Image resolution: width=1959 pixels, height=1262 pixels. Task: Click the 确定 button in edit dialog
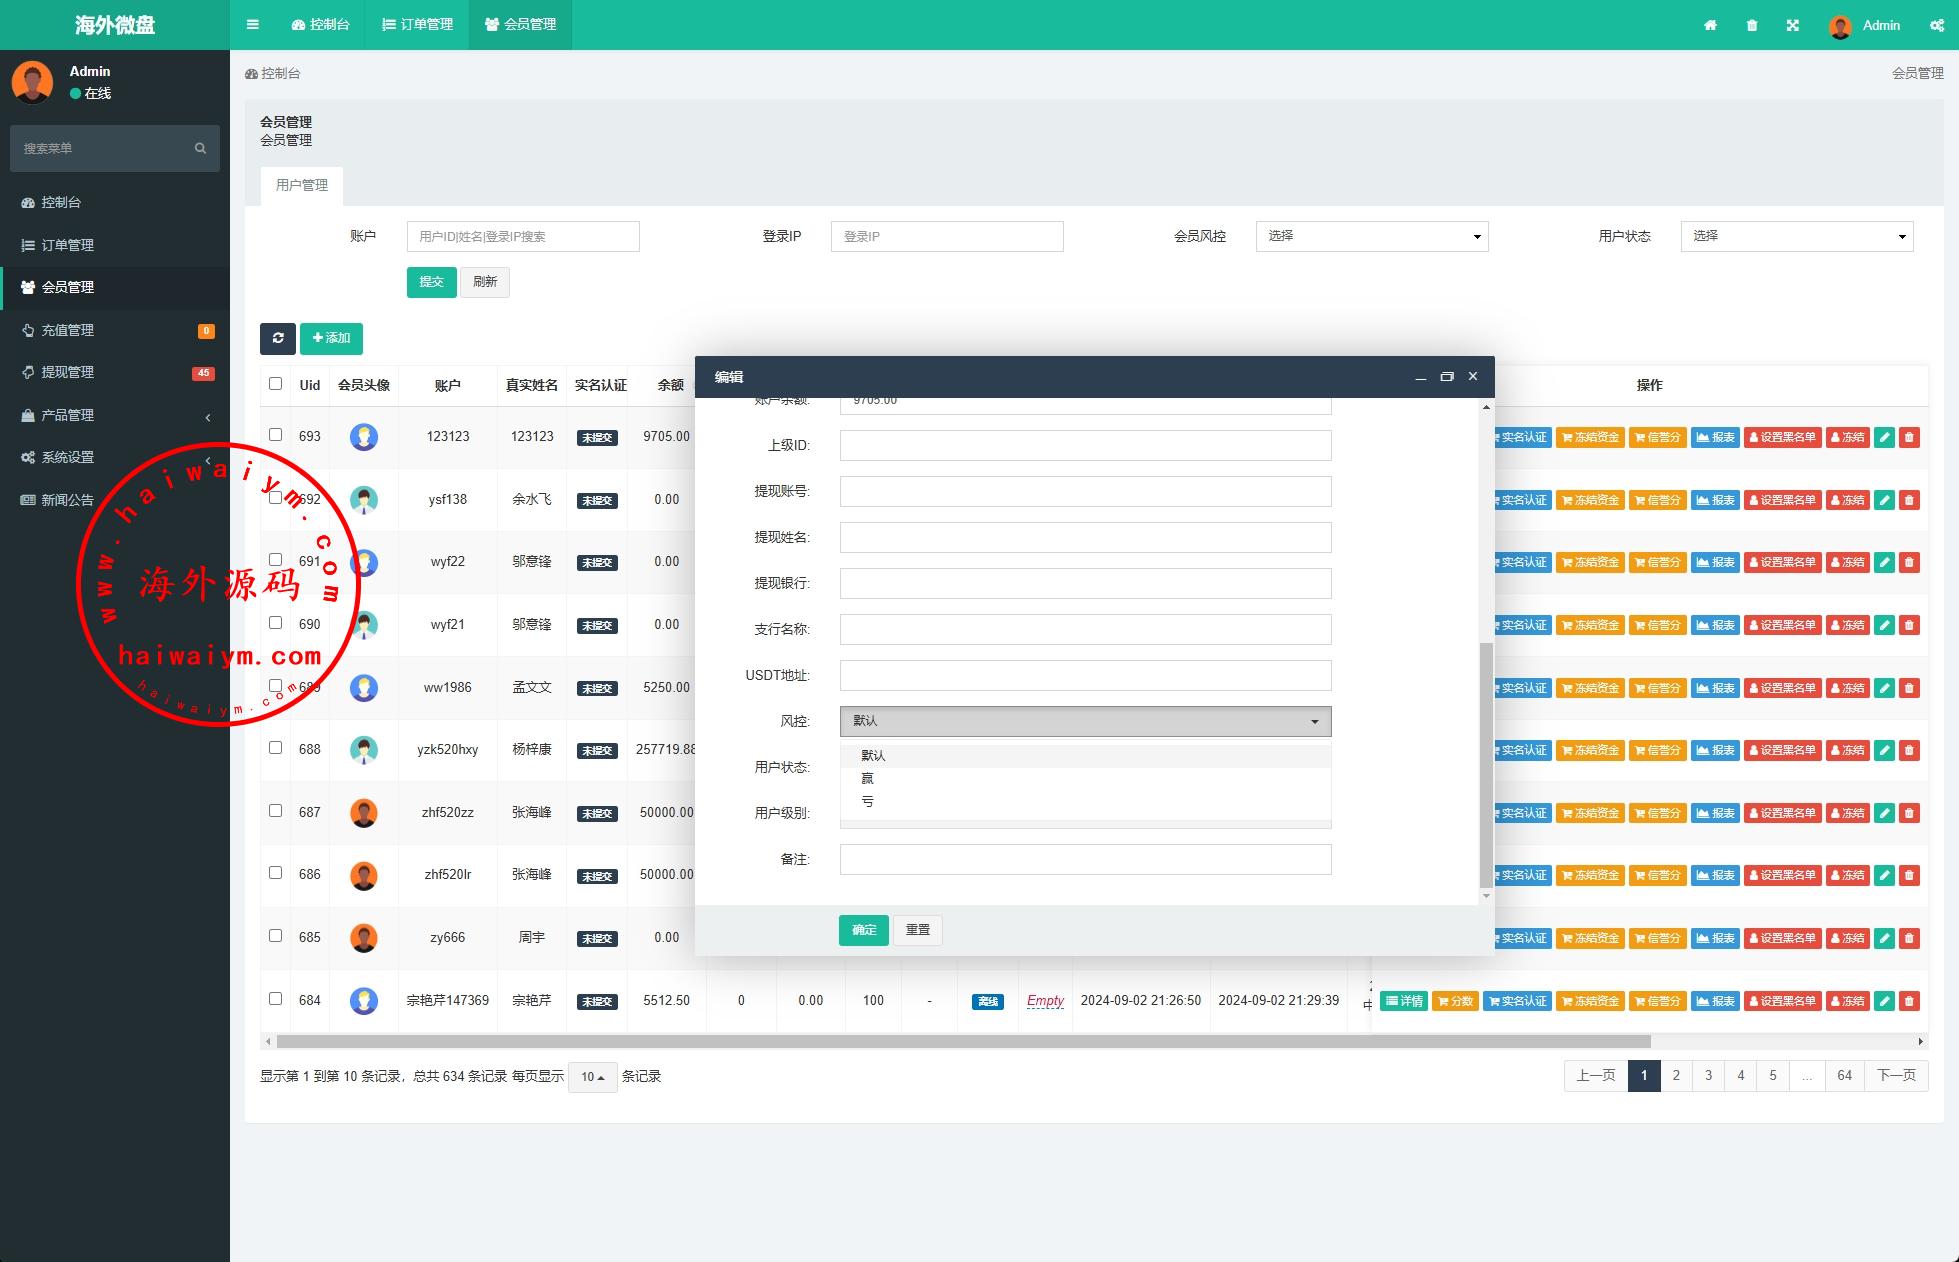click(863, 930)
